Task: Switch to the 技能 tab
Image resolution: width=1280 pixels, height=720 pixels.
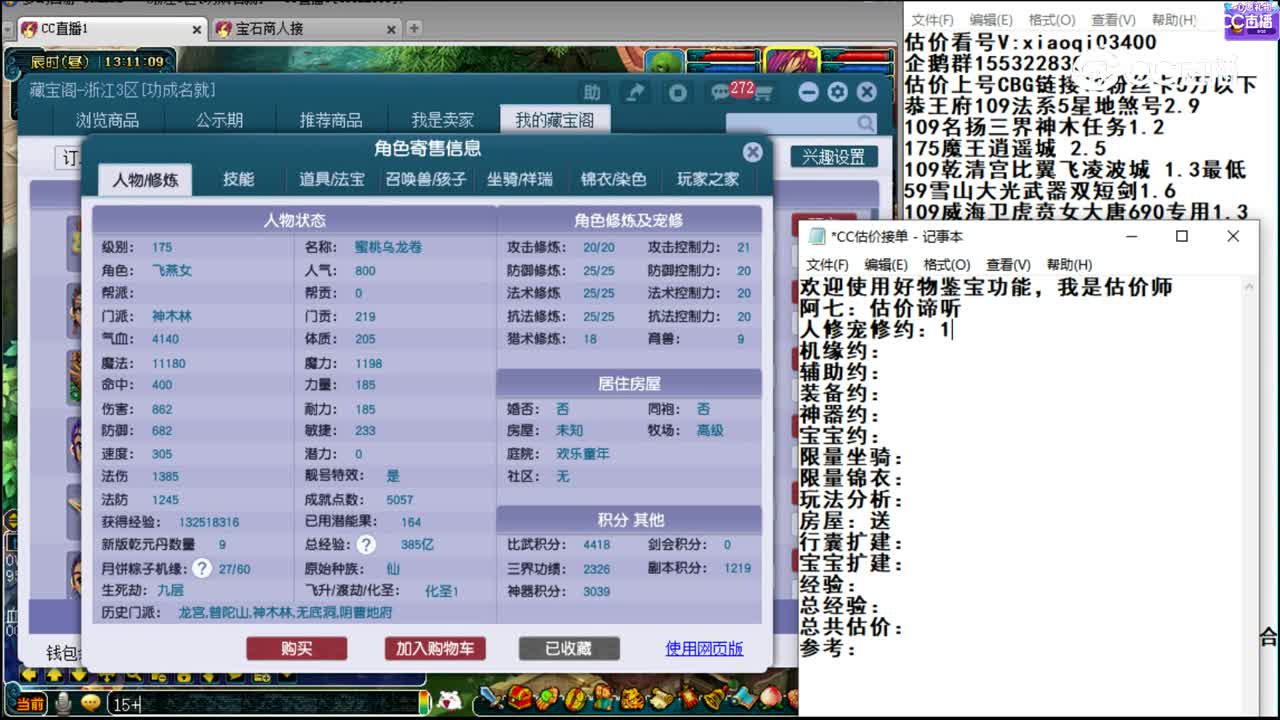Action: 238,180
